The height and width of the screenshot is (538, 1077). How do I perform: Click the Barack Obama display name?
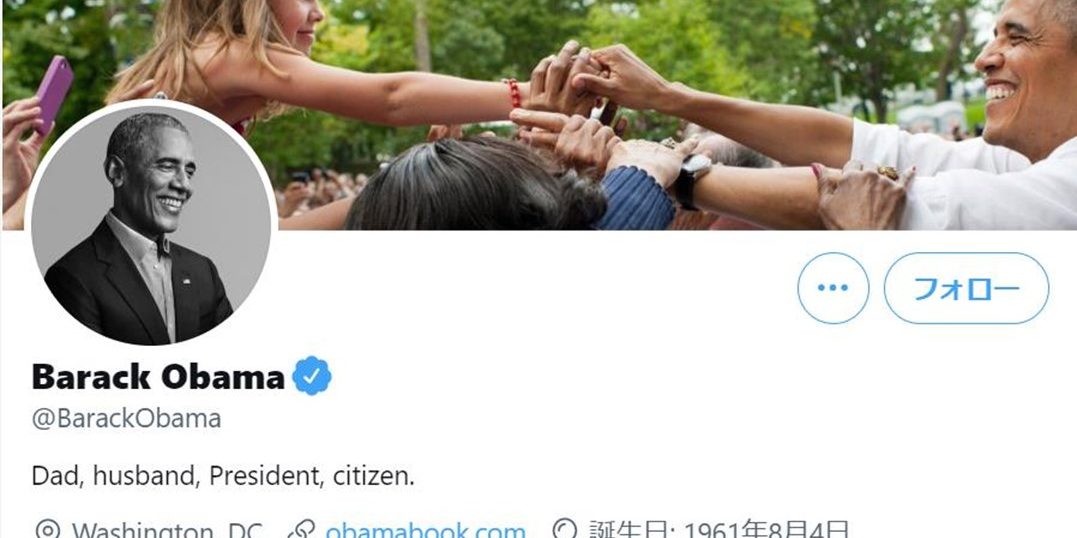[158, 377]
